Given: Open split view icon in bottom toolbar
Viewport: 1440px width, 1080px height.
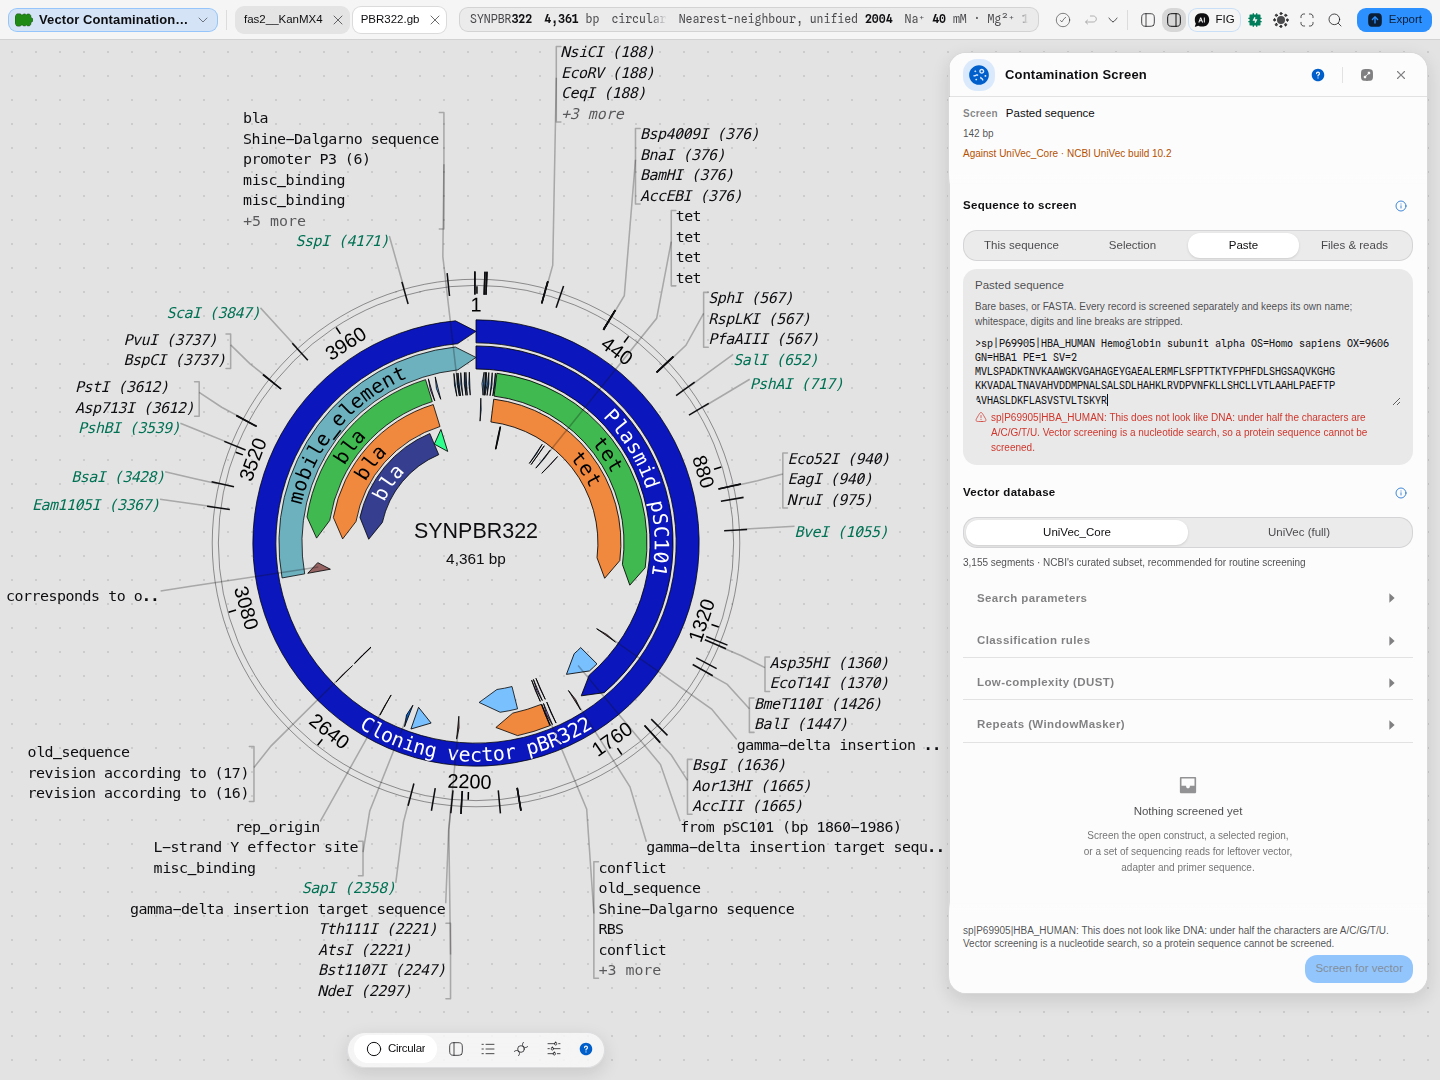Looking at the screenshot, I should (456, 1049).
